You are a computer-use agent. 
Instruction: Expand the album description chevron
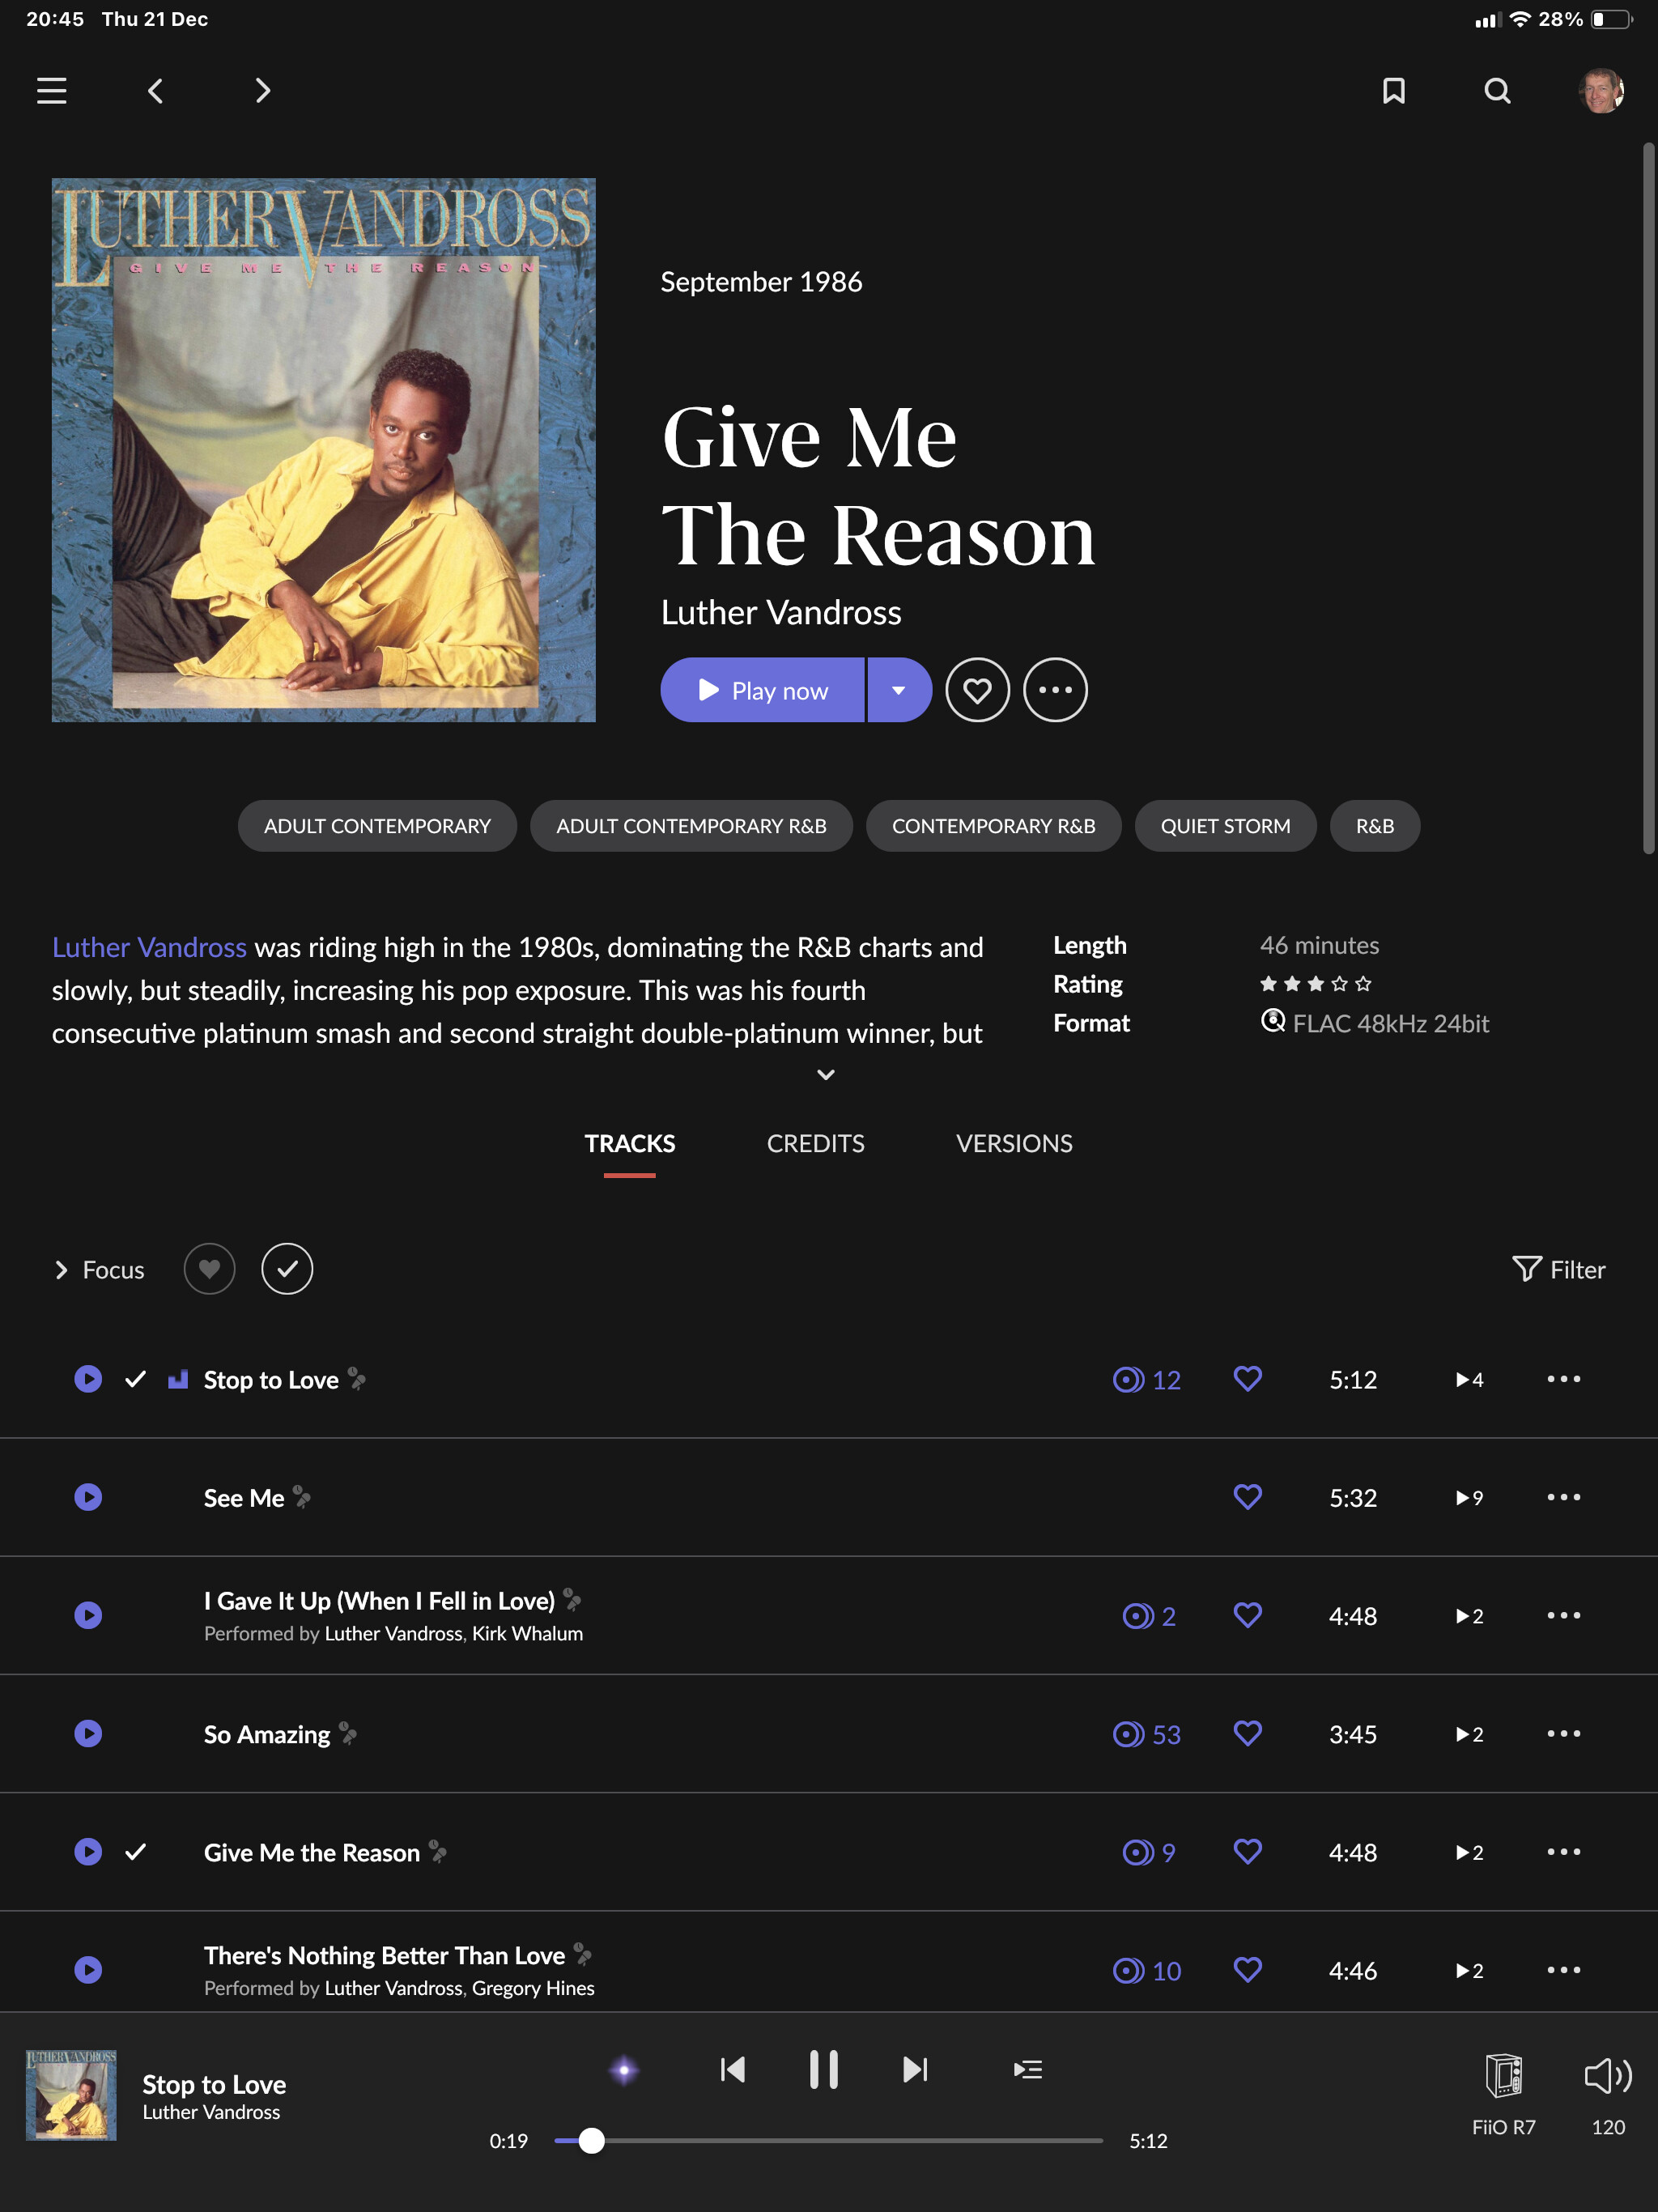coord(826,1075)
